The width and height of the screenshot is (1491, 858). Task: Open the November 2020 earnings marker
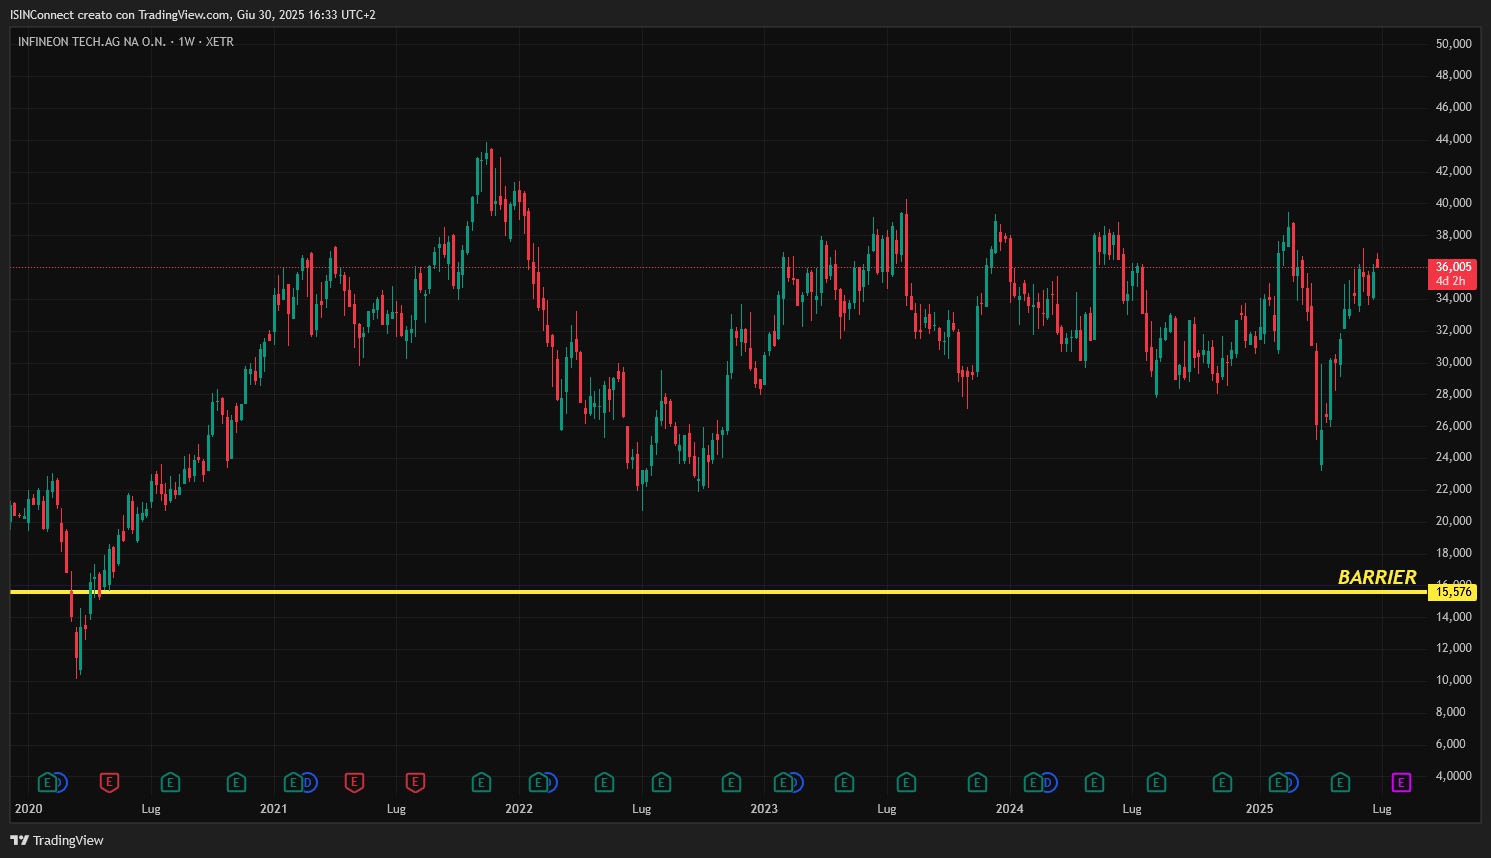click(x=236, y=782)
